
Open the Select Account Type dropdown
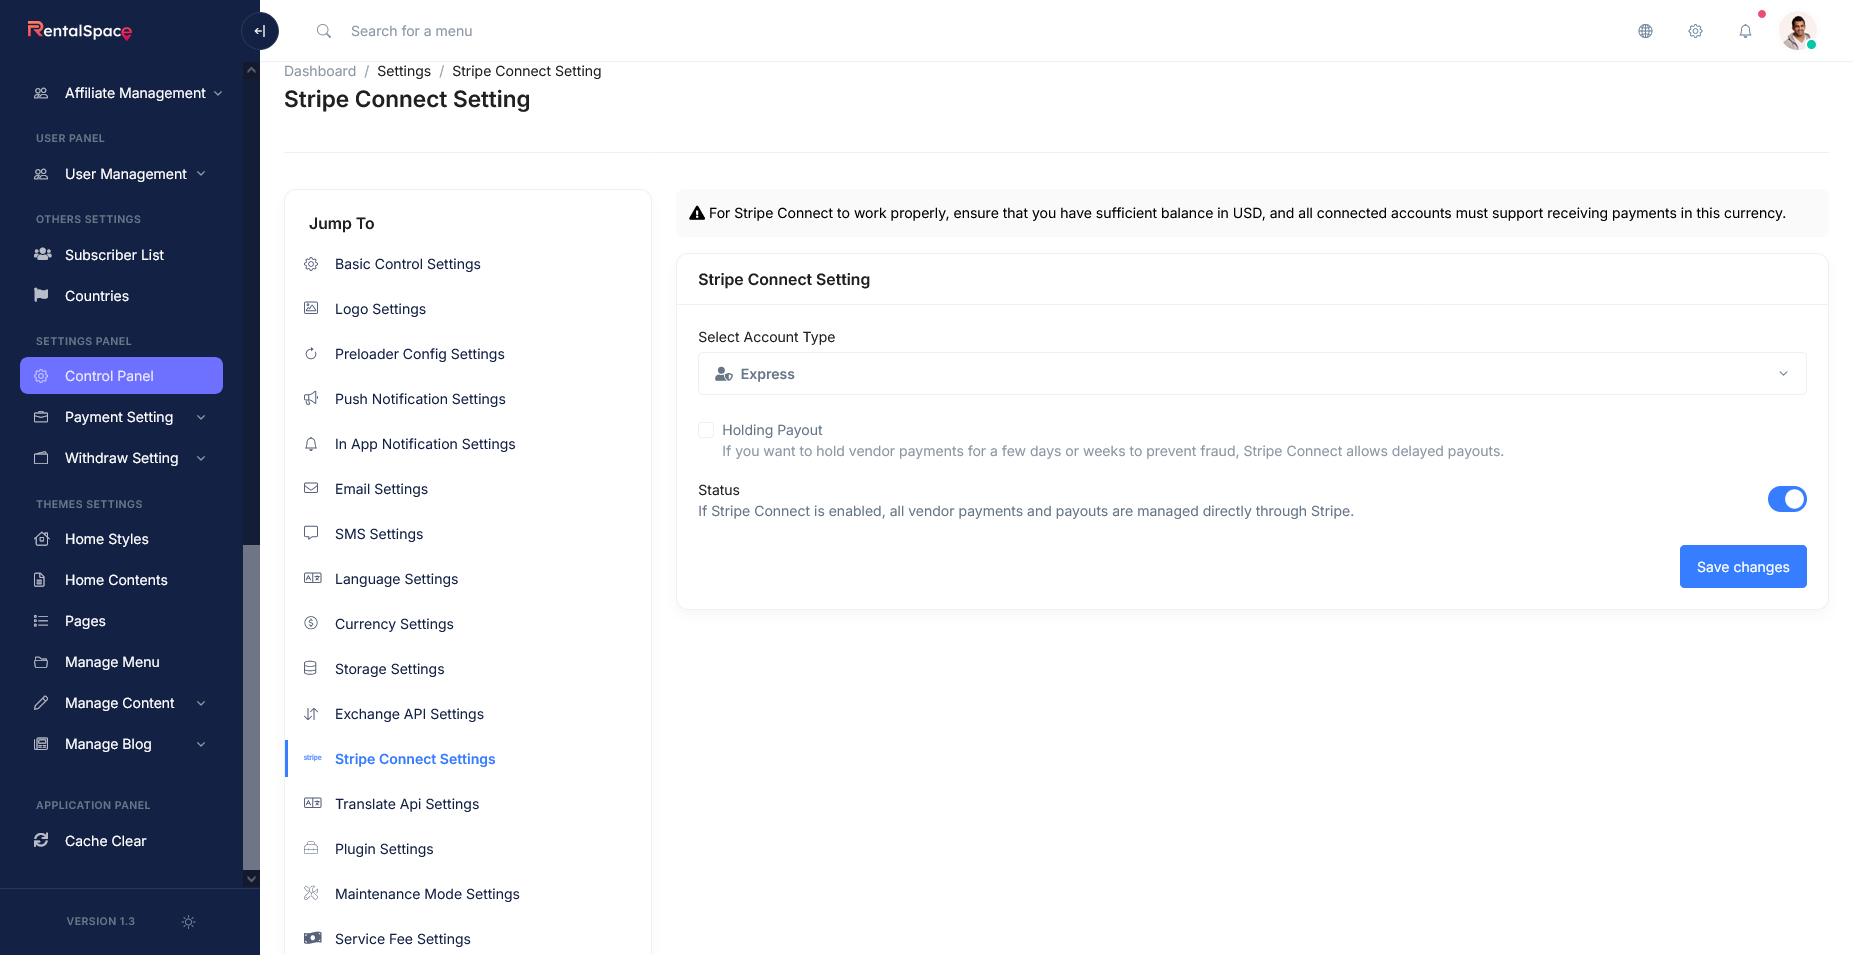tap(1252, 374)
